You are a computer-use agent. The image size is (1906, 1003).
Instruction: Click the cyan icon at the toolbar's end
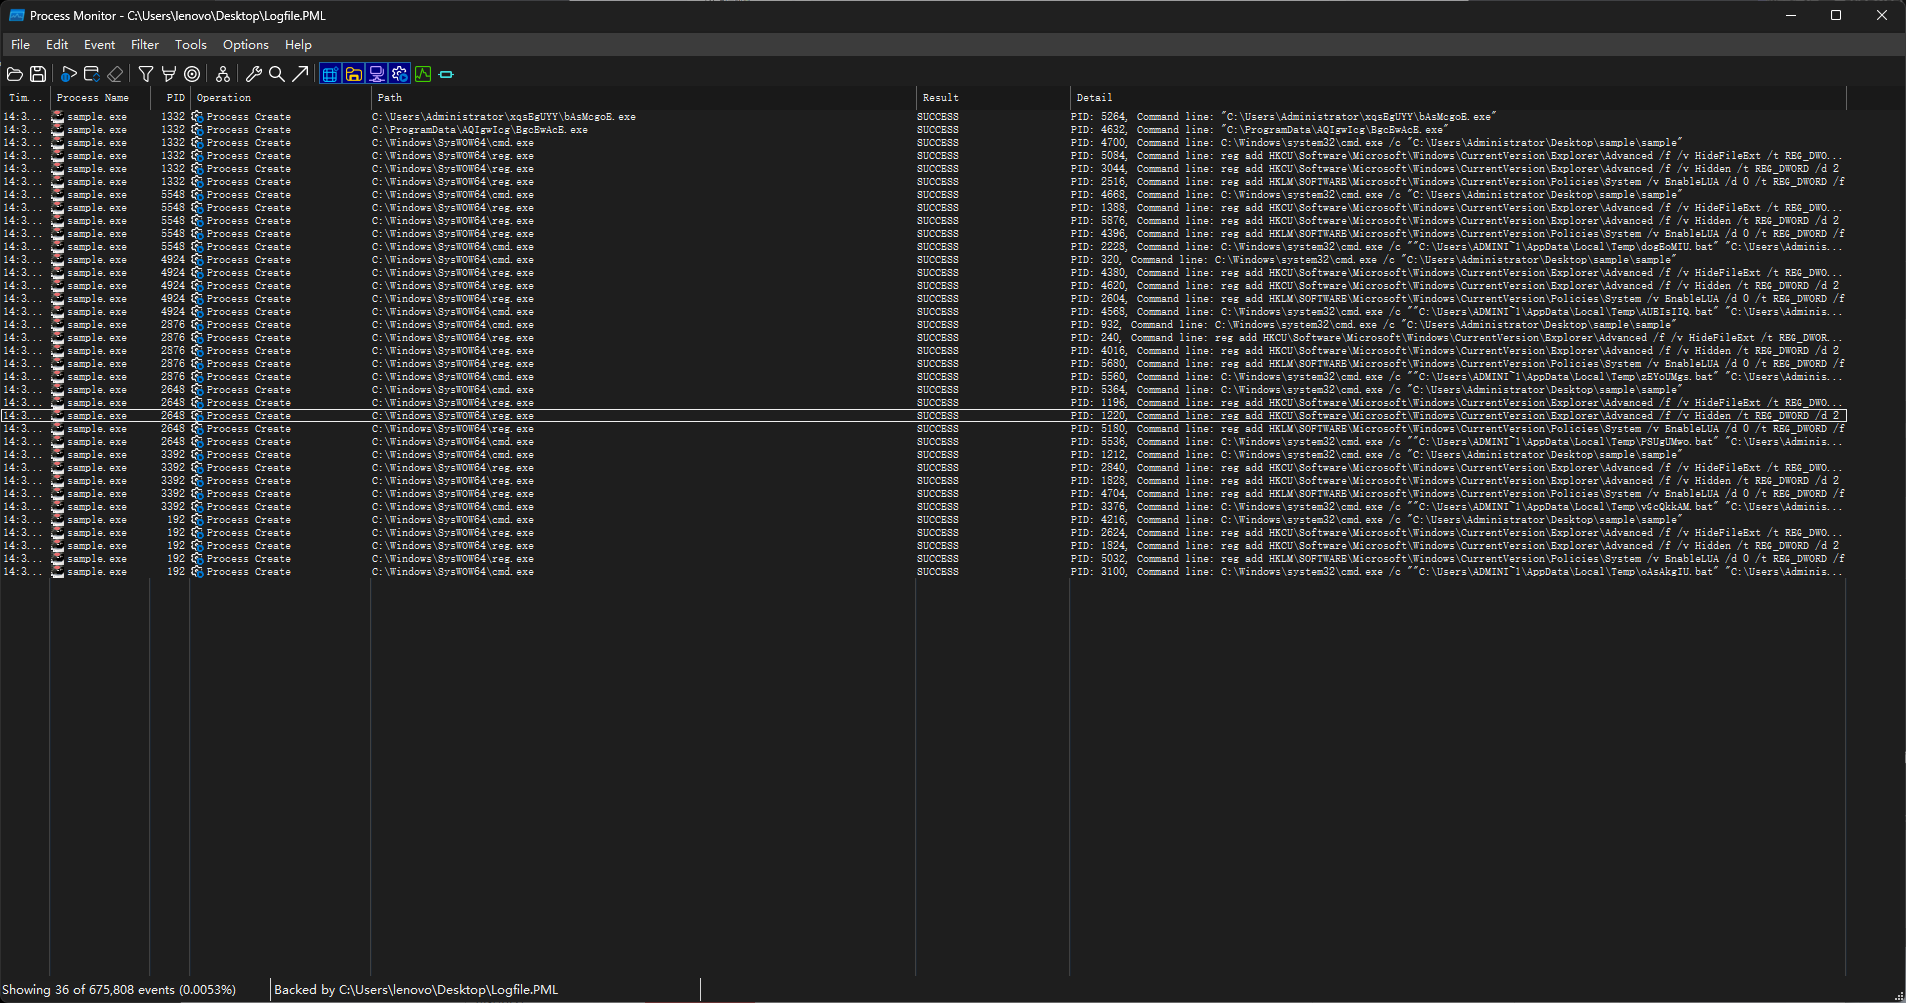(x=446, y=74)
